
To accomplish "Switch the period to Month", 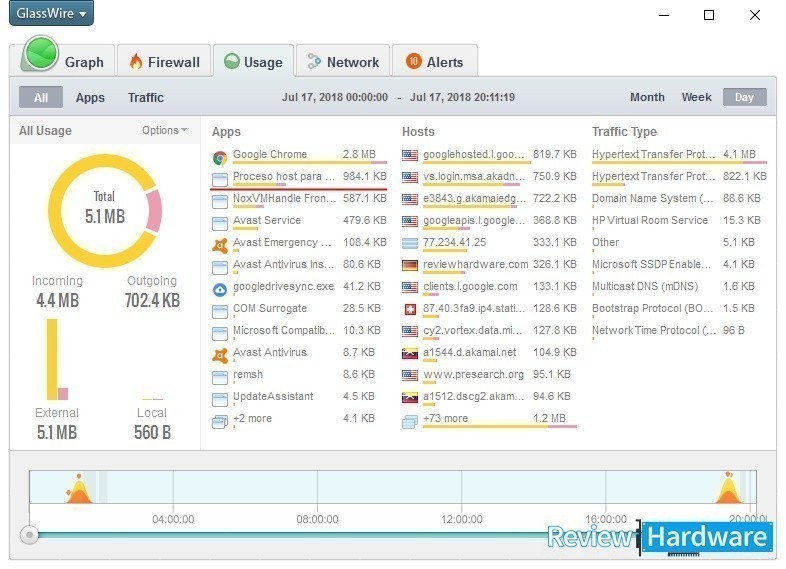I will [x=647, y=97].
